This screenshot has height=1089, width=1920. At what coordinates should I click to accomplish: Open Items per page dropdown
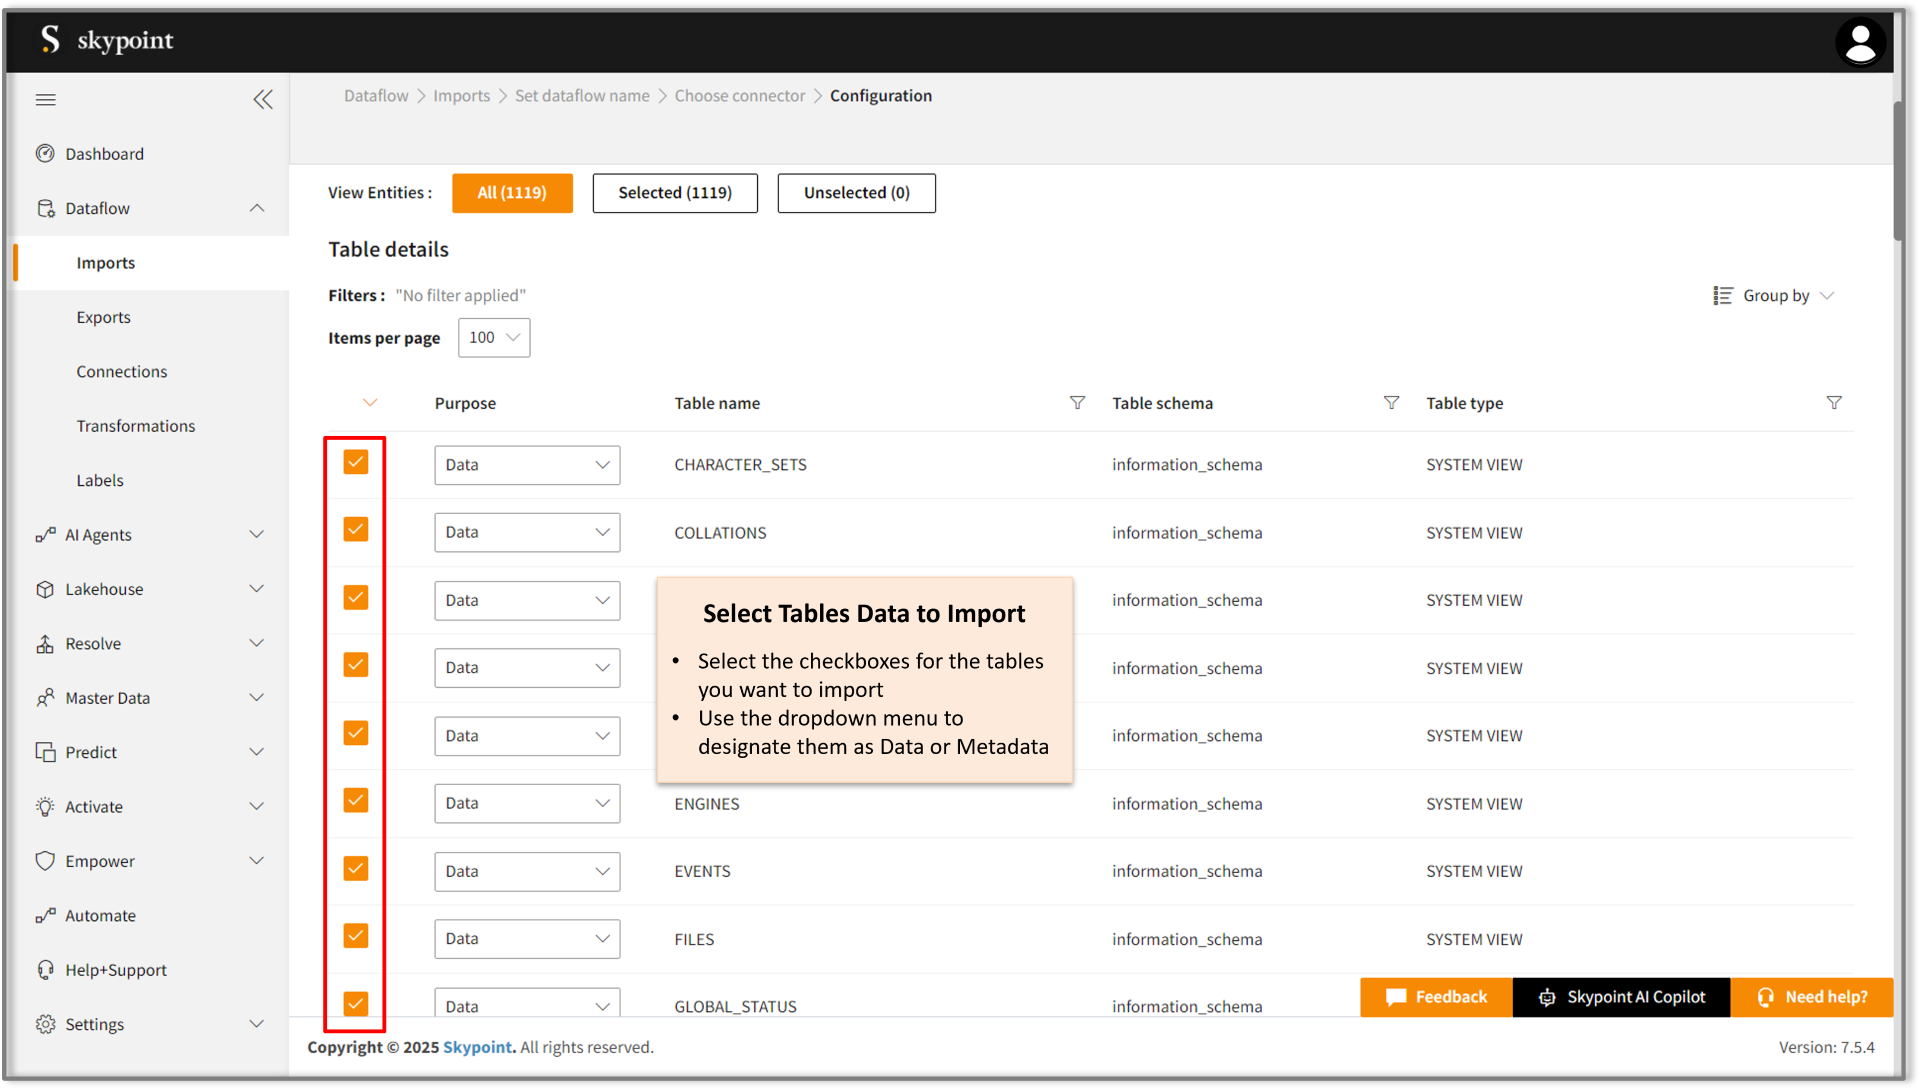tap(494, 338)
